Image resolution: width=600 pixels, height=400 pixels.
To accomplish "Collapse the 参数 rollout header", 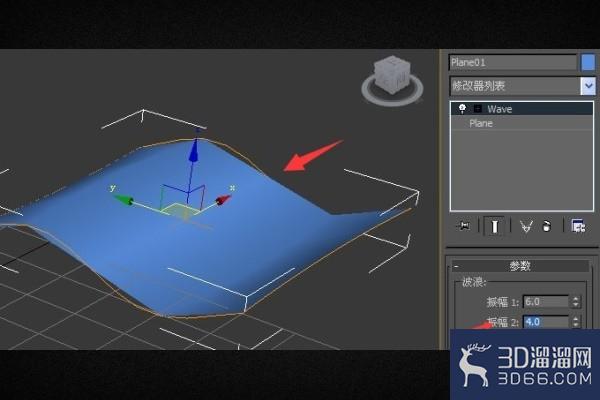I will pos(520,266).
